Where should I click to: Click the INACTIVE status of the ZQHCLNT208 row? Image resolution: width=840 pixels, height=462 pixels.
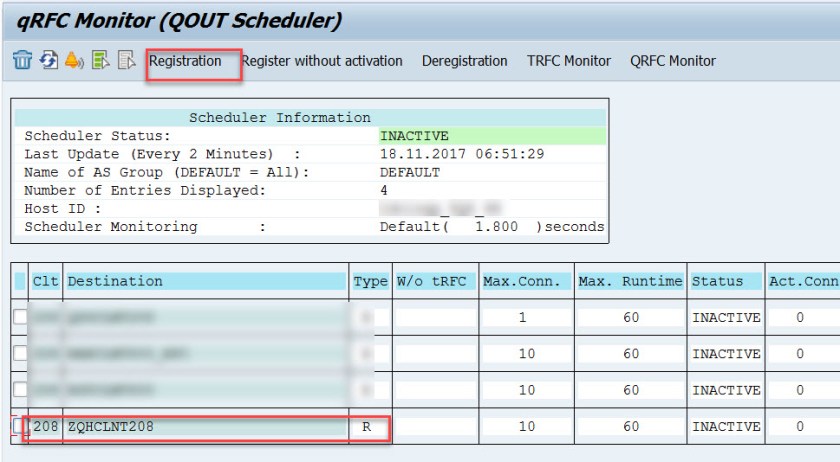(x=726, y=426)
